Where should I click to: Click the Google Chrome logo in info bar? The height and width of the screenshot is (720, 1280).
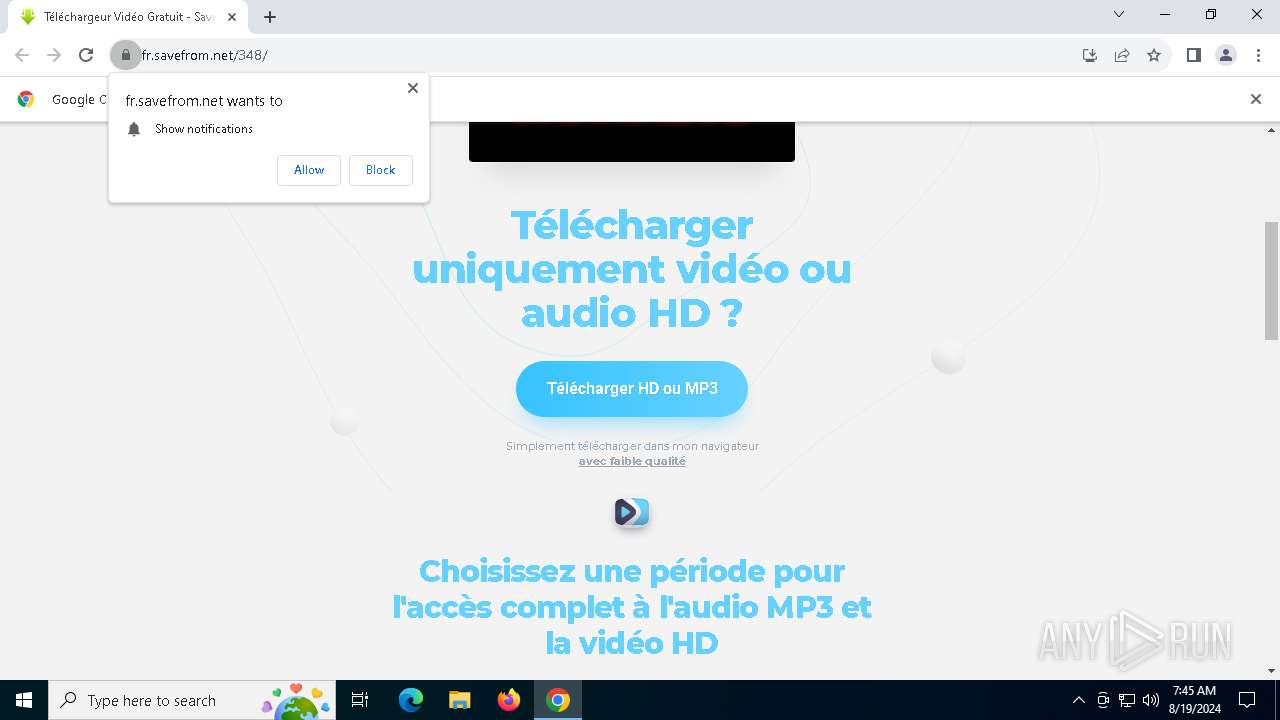(26, 99)
